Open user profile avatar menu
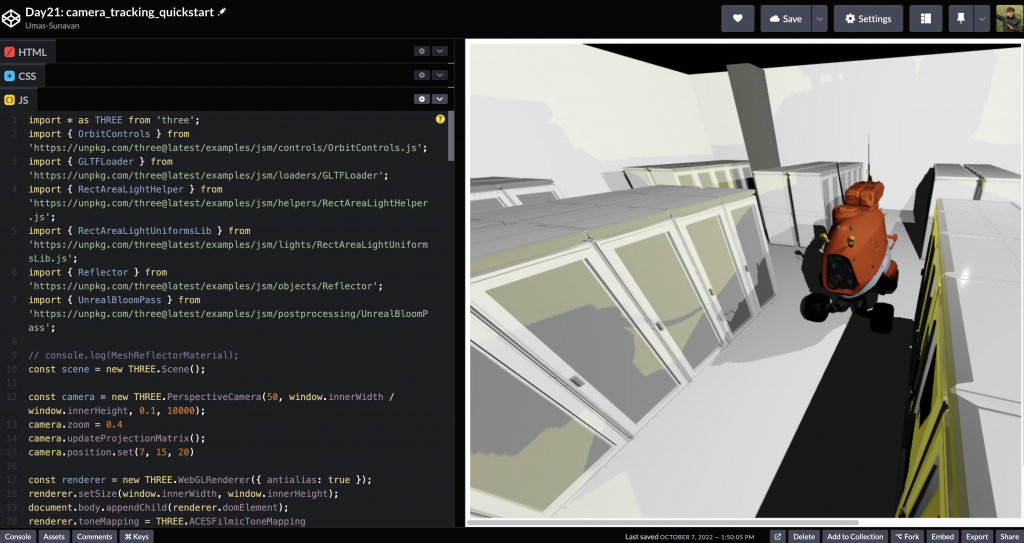Screen dimensions: 1024x543 [x=1009, y=18]
